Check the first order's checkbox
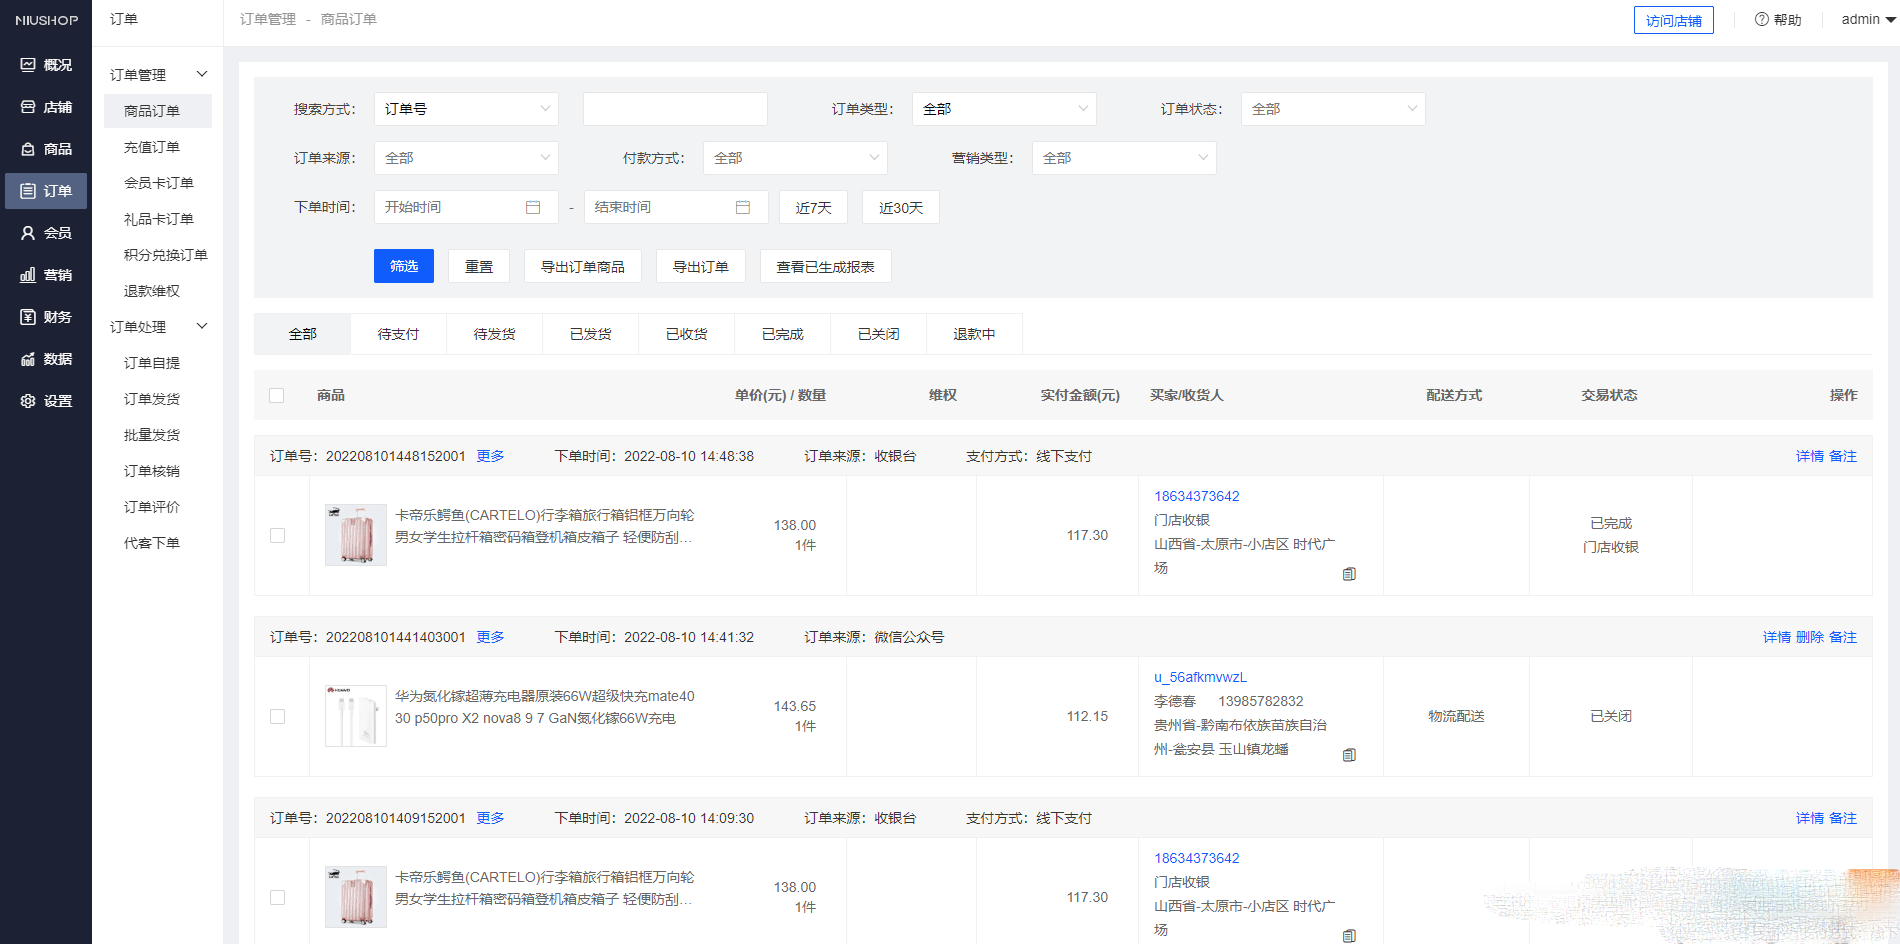 pyautogui.click(x=278, y=536)
